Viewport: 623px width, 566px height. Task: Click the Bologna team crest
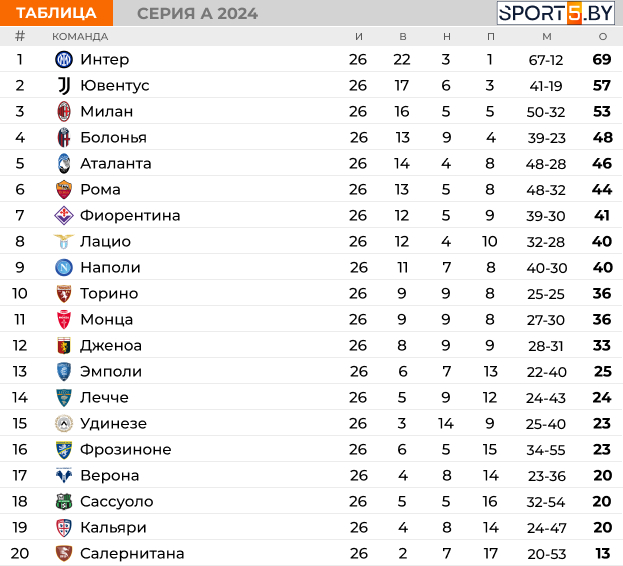[64, 137]
